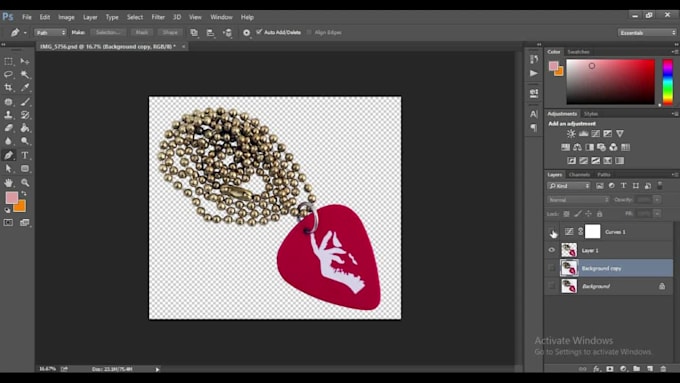Open the Opacity slider dropdown arrow

[x=657, y=200]
